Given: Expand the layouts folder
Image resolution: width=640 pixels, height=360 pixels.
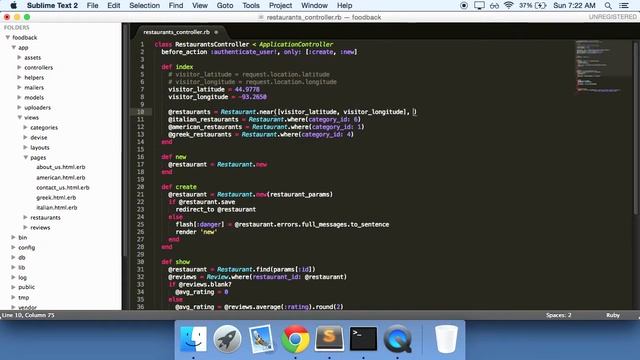Looking at the screenshot, I should click(x=25, y=147).
